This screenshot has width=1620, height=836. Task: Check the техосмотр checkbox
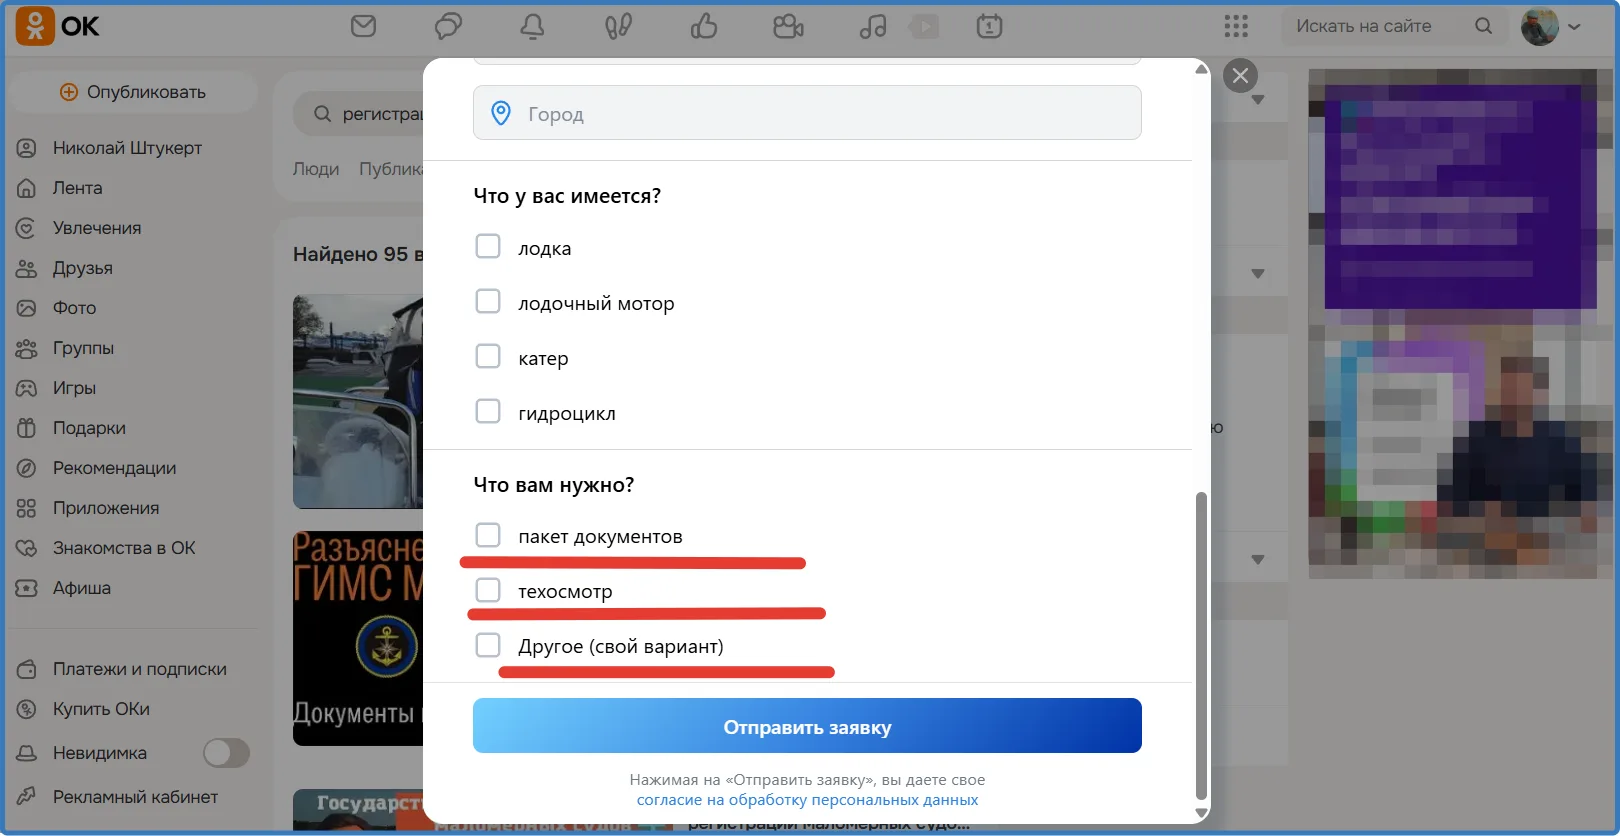pos(488,590)
